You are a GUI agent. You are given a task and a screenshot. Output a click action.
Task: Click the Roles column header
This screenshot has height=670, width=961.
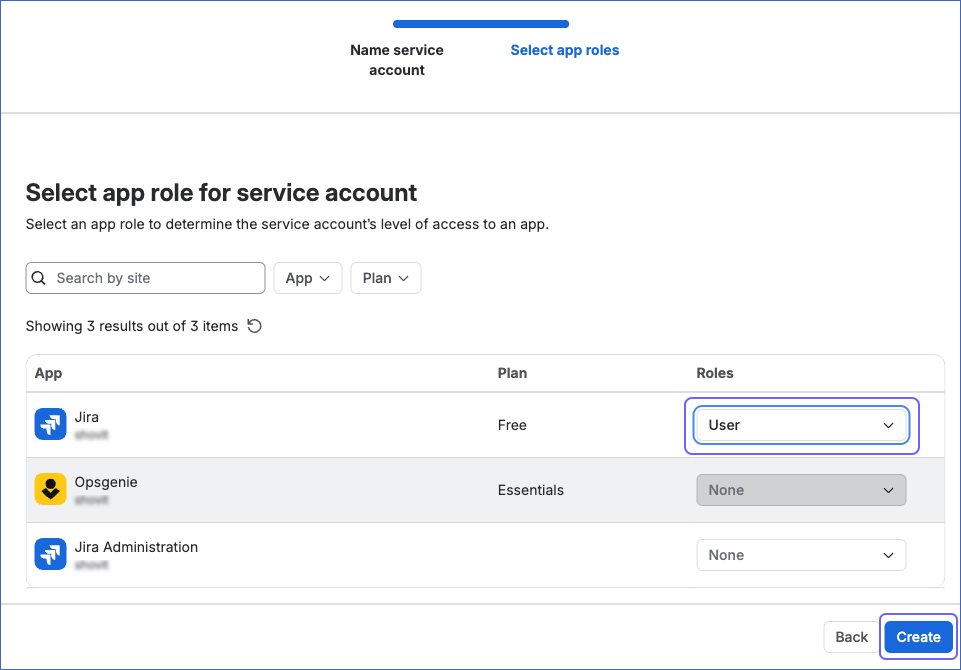tap(715, 373)
